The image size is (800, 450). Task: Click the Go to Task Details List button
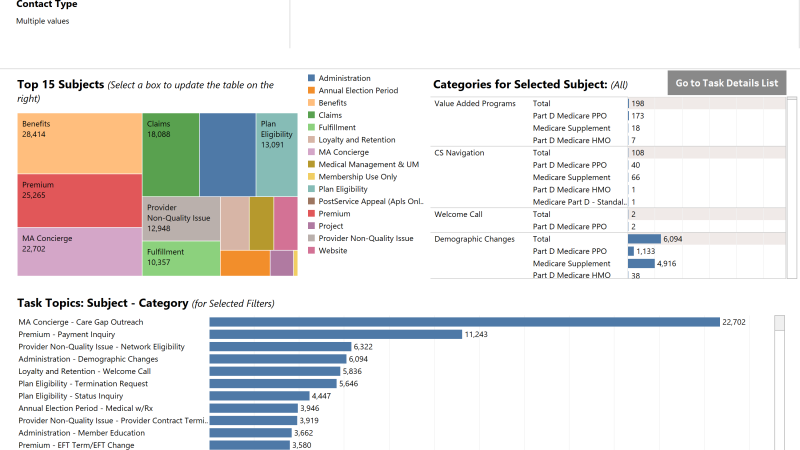coord(727,83)
